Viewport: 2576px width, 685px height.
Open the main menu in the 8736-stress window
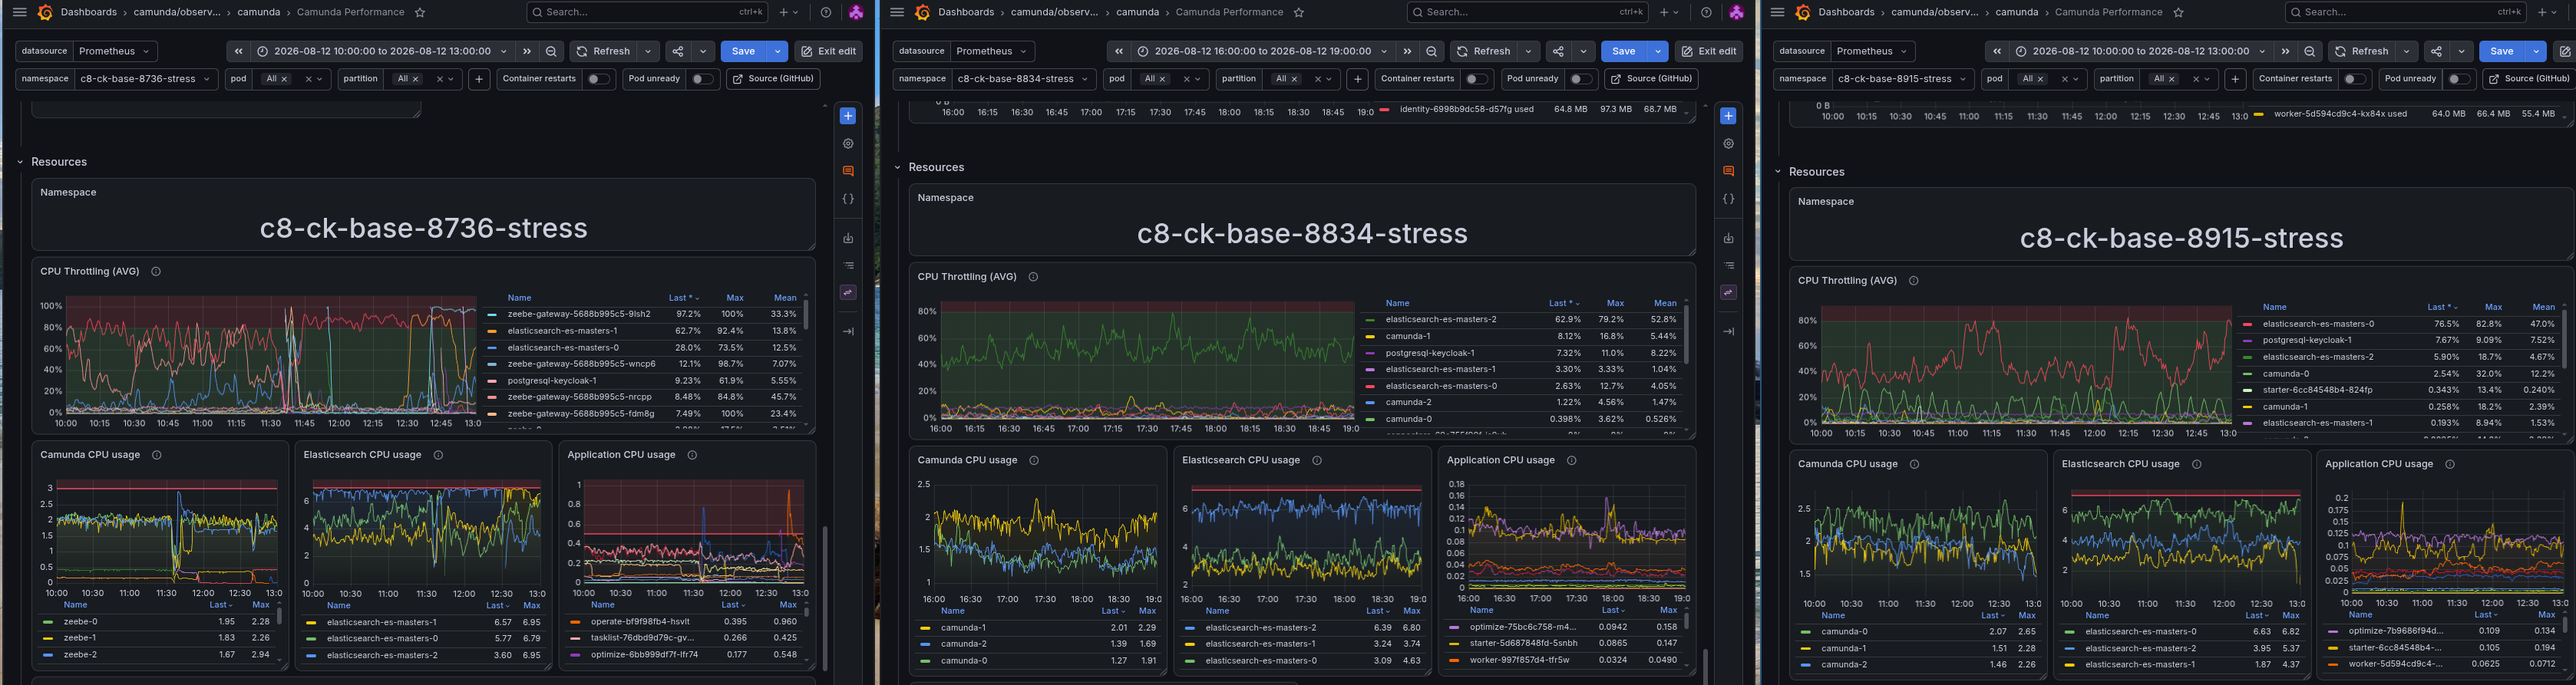[19, 12]
